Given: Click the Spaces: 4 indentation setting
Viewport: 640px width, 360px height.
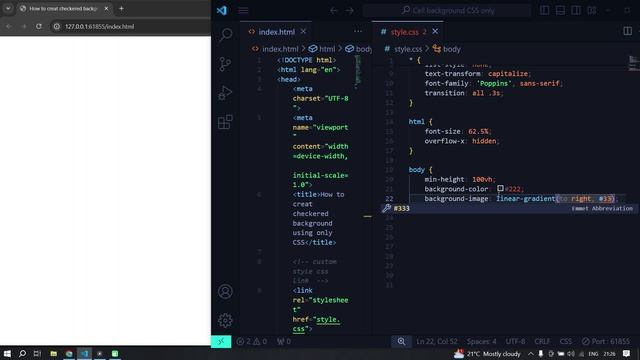Looking at the screenshot, I should [x=482, y=342].
